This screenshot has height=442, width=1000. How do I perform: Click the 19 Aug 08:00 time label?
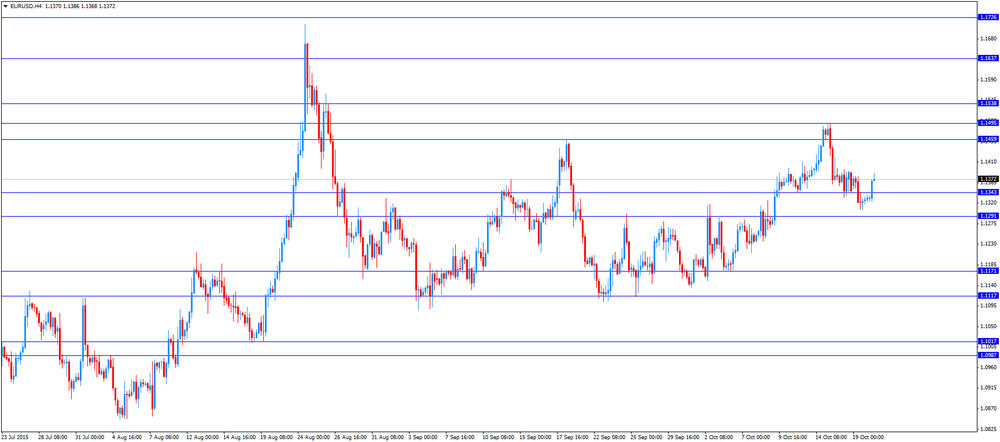[x=277, y=438]
